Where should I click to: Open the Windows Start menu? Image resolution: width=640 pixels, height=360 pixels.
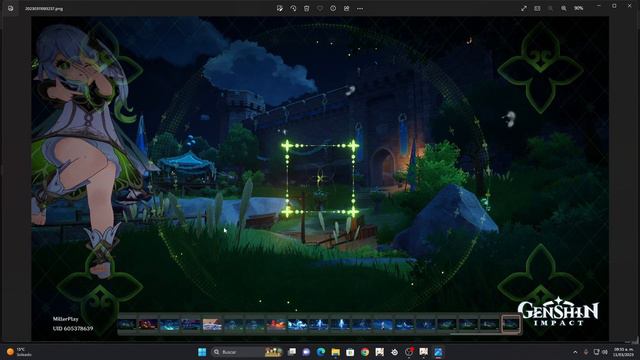click(x=202, y=352)
